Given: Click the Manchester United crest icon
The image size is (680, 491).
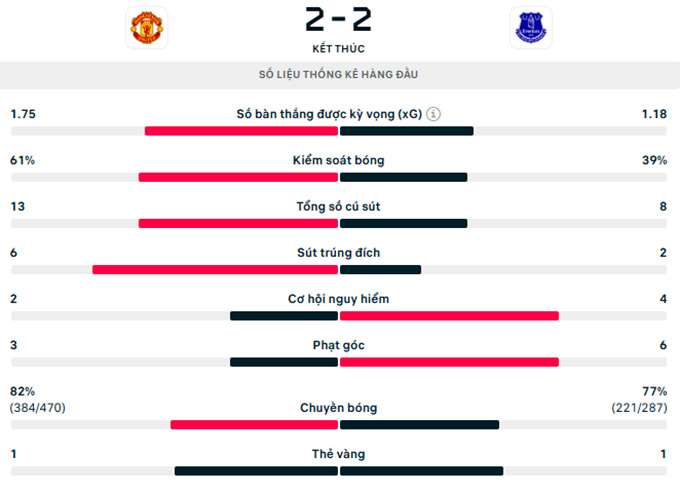Looking at the screenshot, I should pos(147,27).
